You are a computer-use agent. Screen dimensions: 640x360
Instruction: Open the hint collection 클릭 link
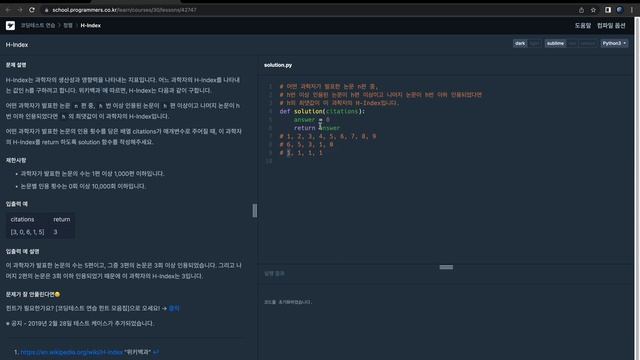coord(174,308)
